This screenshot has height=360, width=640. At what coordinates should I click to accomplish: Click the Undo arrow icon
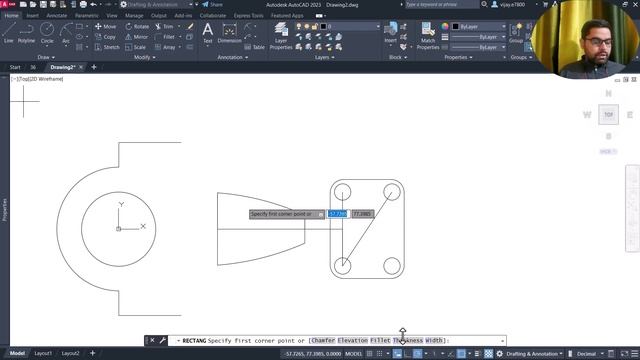(93, 4)
